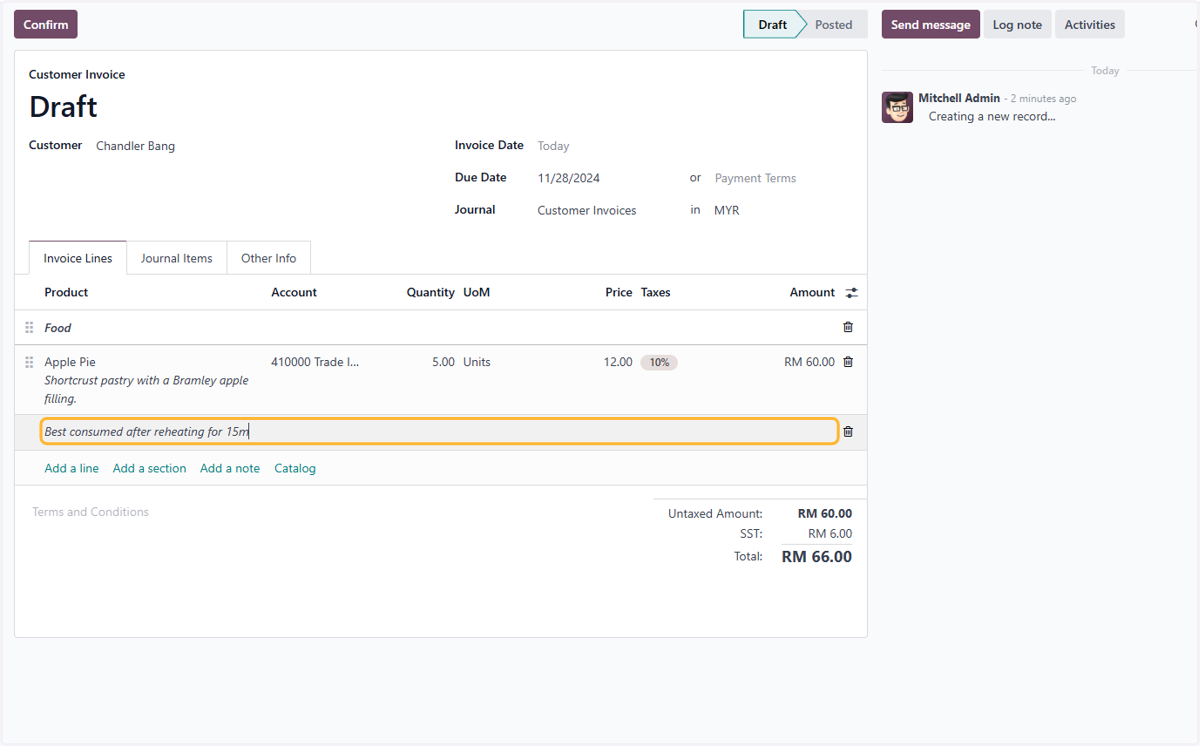Switch to Other Info tab

click(269, 258)
